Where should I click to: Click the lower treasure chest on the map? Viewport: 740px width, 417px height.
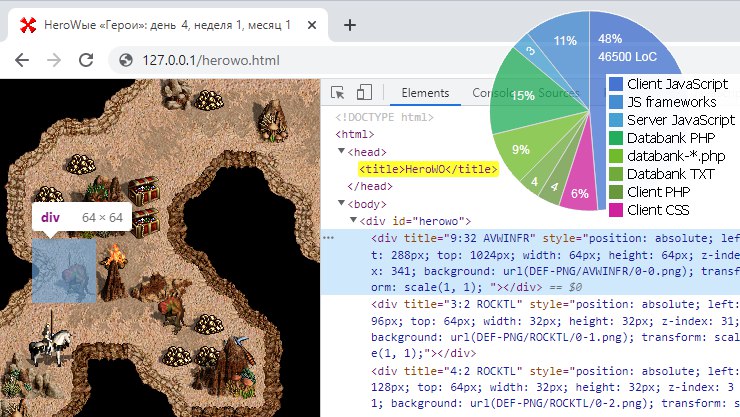pos(146,223)
